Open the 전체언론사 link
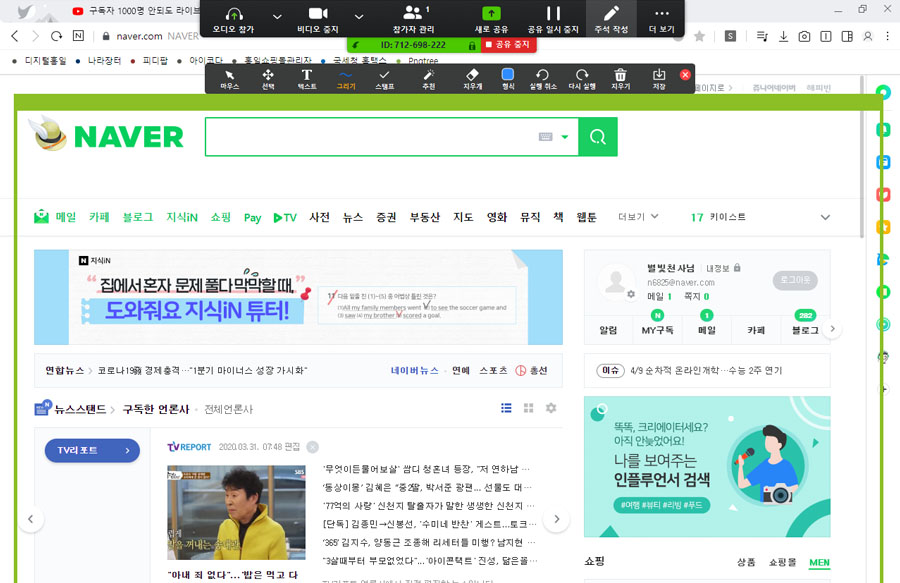 tap(228, 409)
